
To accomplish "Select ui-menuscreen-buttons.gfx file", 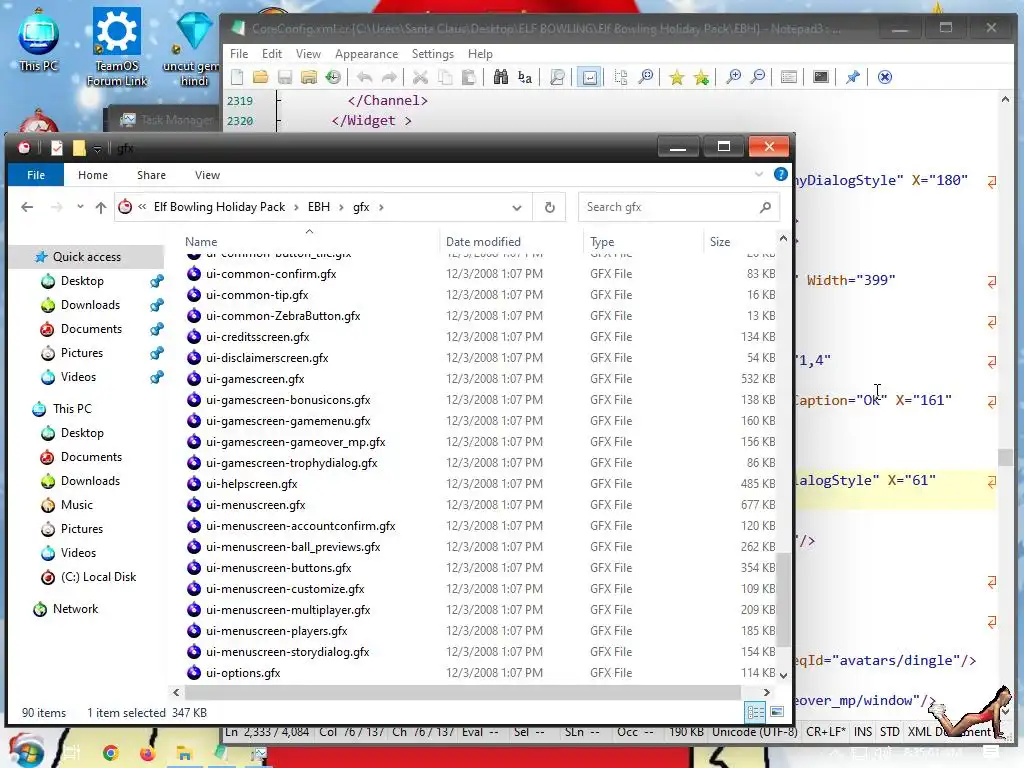I will coord(278,568).
